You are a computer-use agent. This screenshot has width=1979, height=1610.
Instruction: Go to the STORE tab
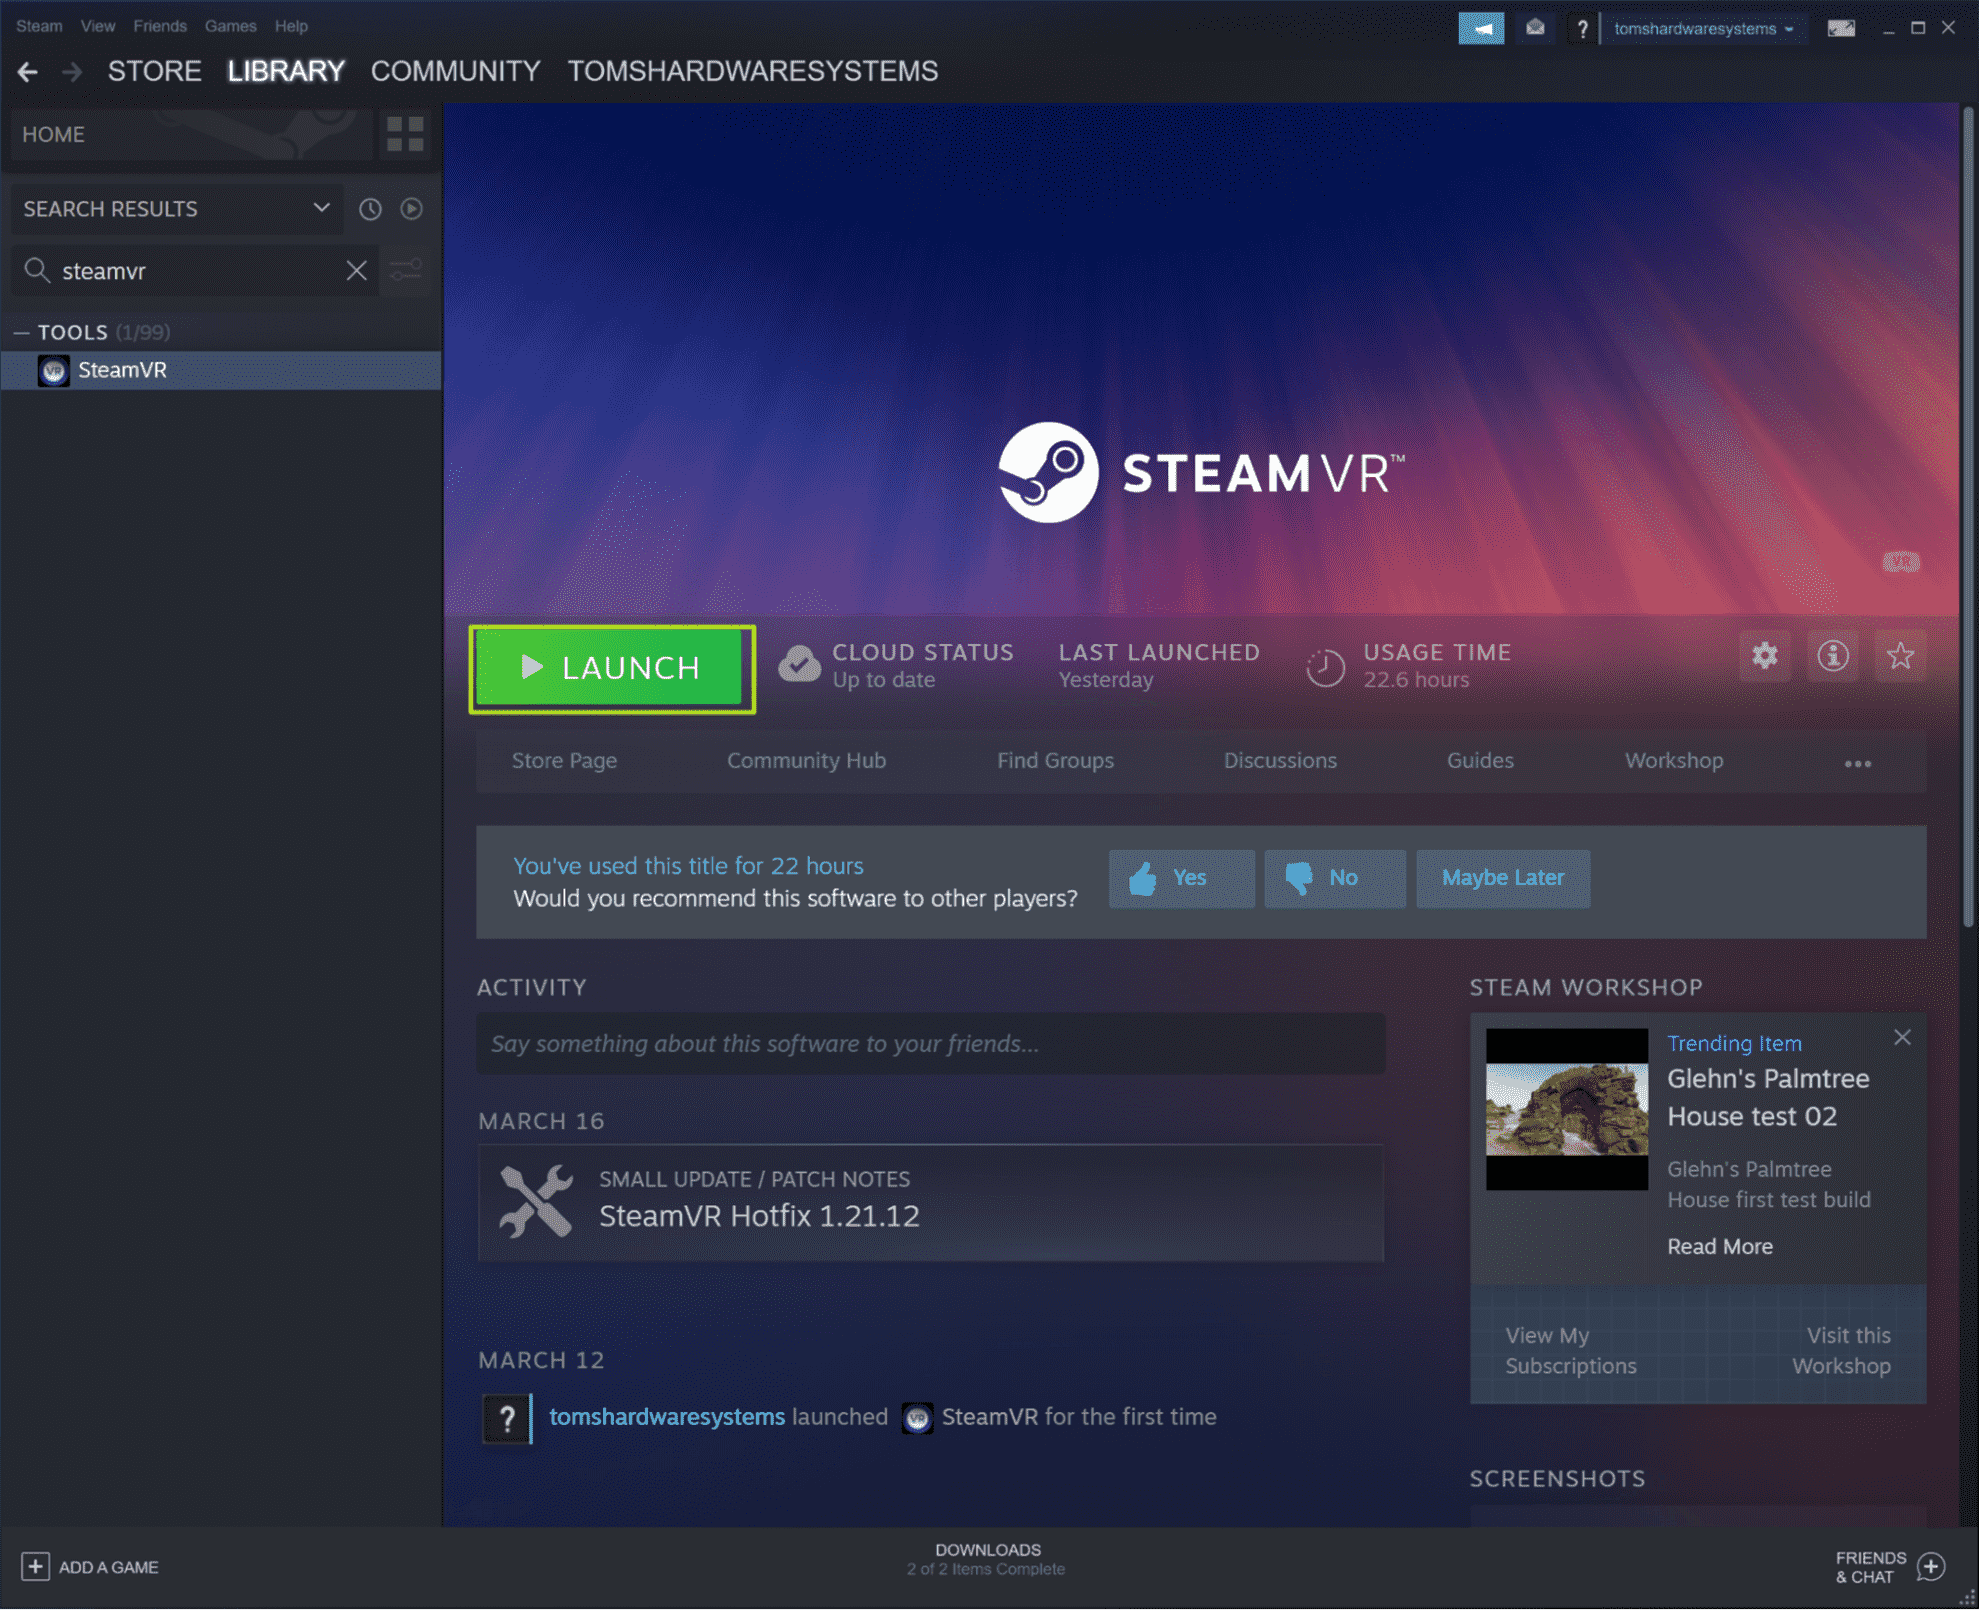154,72
